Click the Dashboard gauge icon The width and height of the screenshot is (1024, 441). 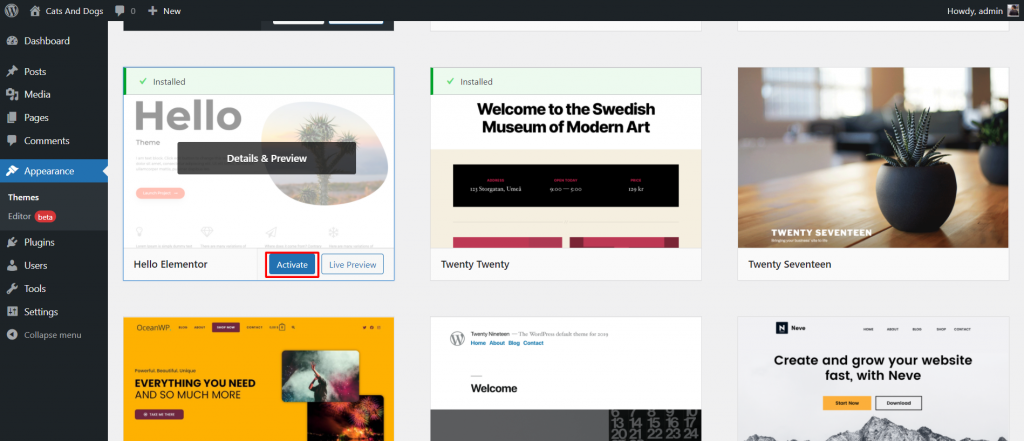pyautogui.click(x=12, y=41)
